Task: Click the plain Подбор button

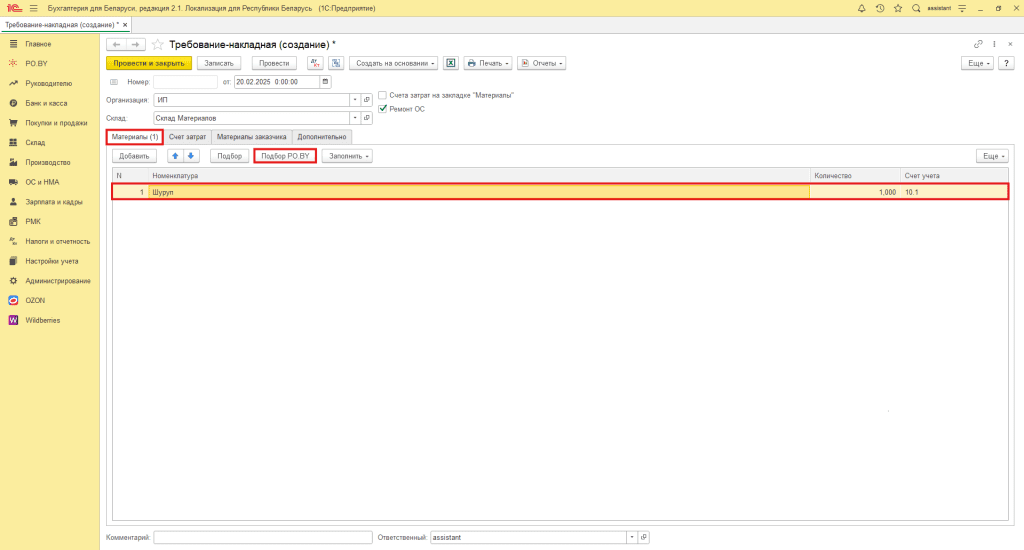Action: click(229, 156)
